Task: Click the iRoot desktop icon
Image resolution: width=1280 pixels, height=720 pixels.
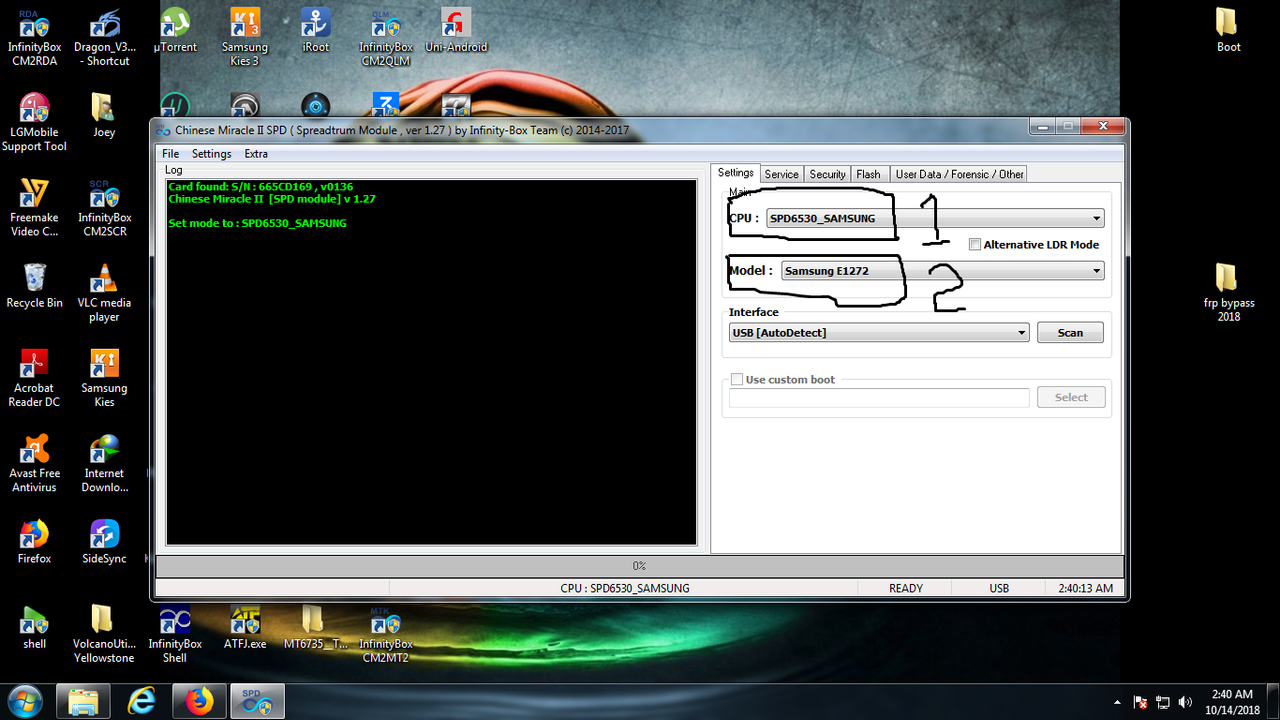Action: (x=315, y=31)
